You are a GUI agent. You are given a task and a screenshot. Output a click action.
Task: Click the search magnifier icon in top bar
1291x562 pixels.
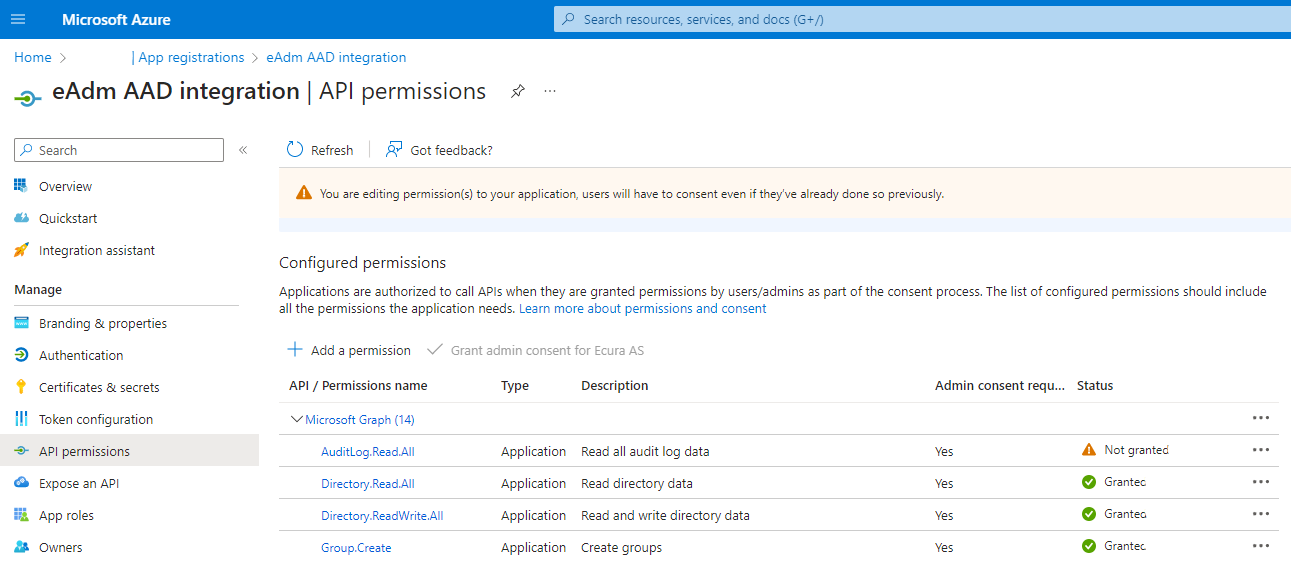570,19
